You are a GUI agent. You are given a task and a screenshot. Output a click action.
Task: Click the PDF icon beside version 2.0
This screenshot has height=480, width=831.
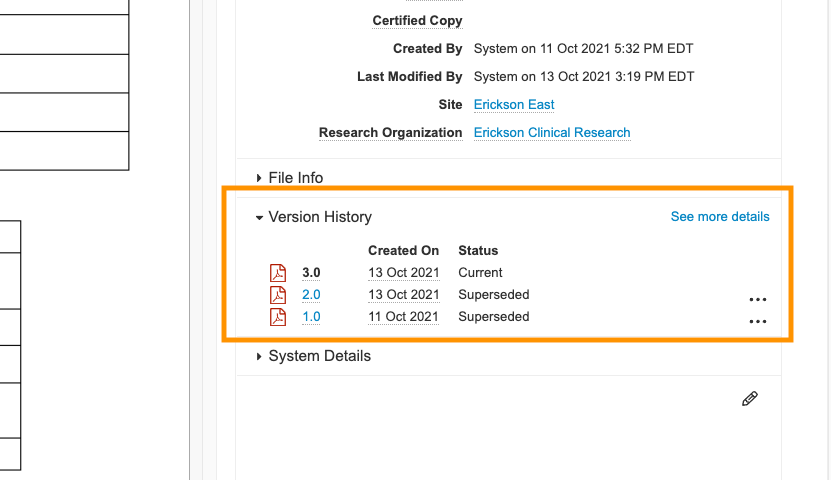pyautogui.click(x=278, y=295)
